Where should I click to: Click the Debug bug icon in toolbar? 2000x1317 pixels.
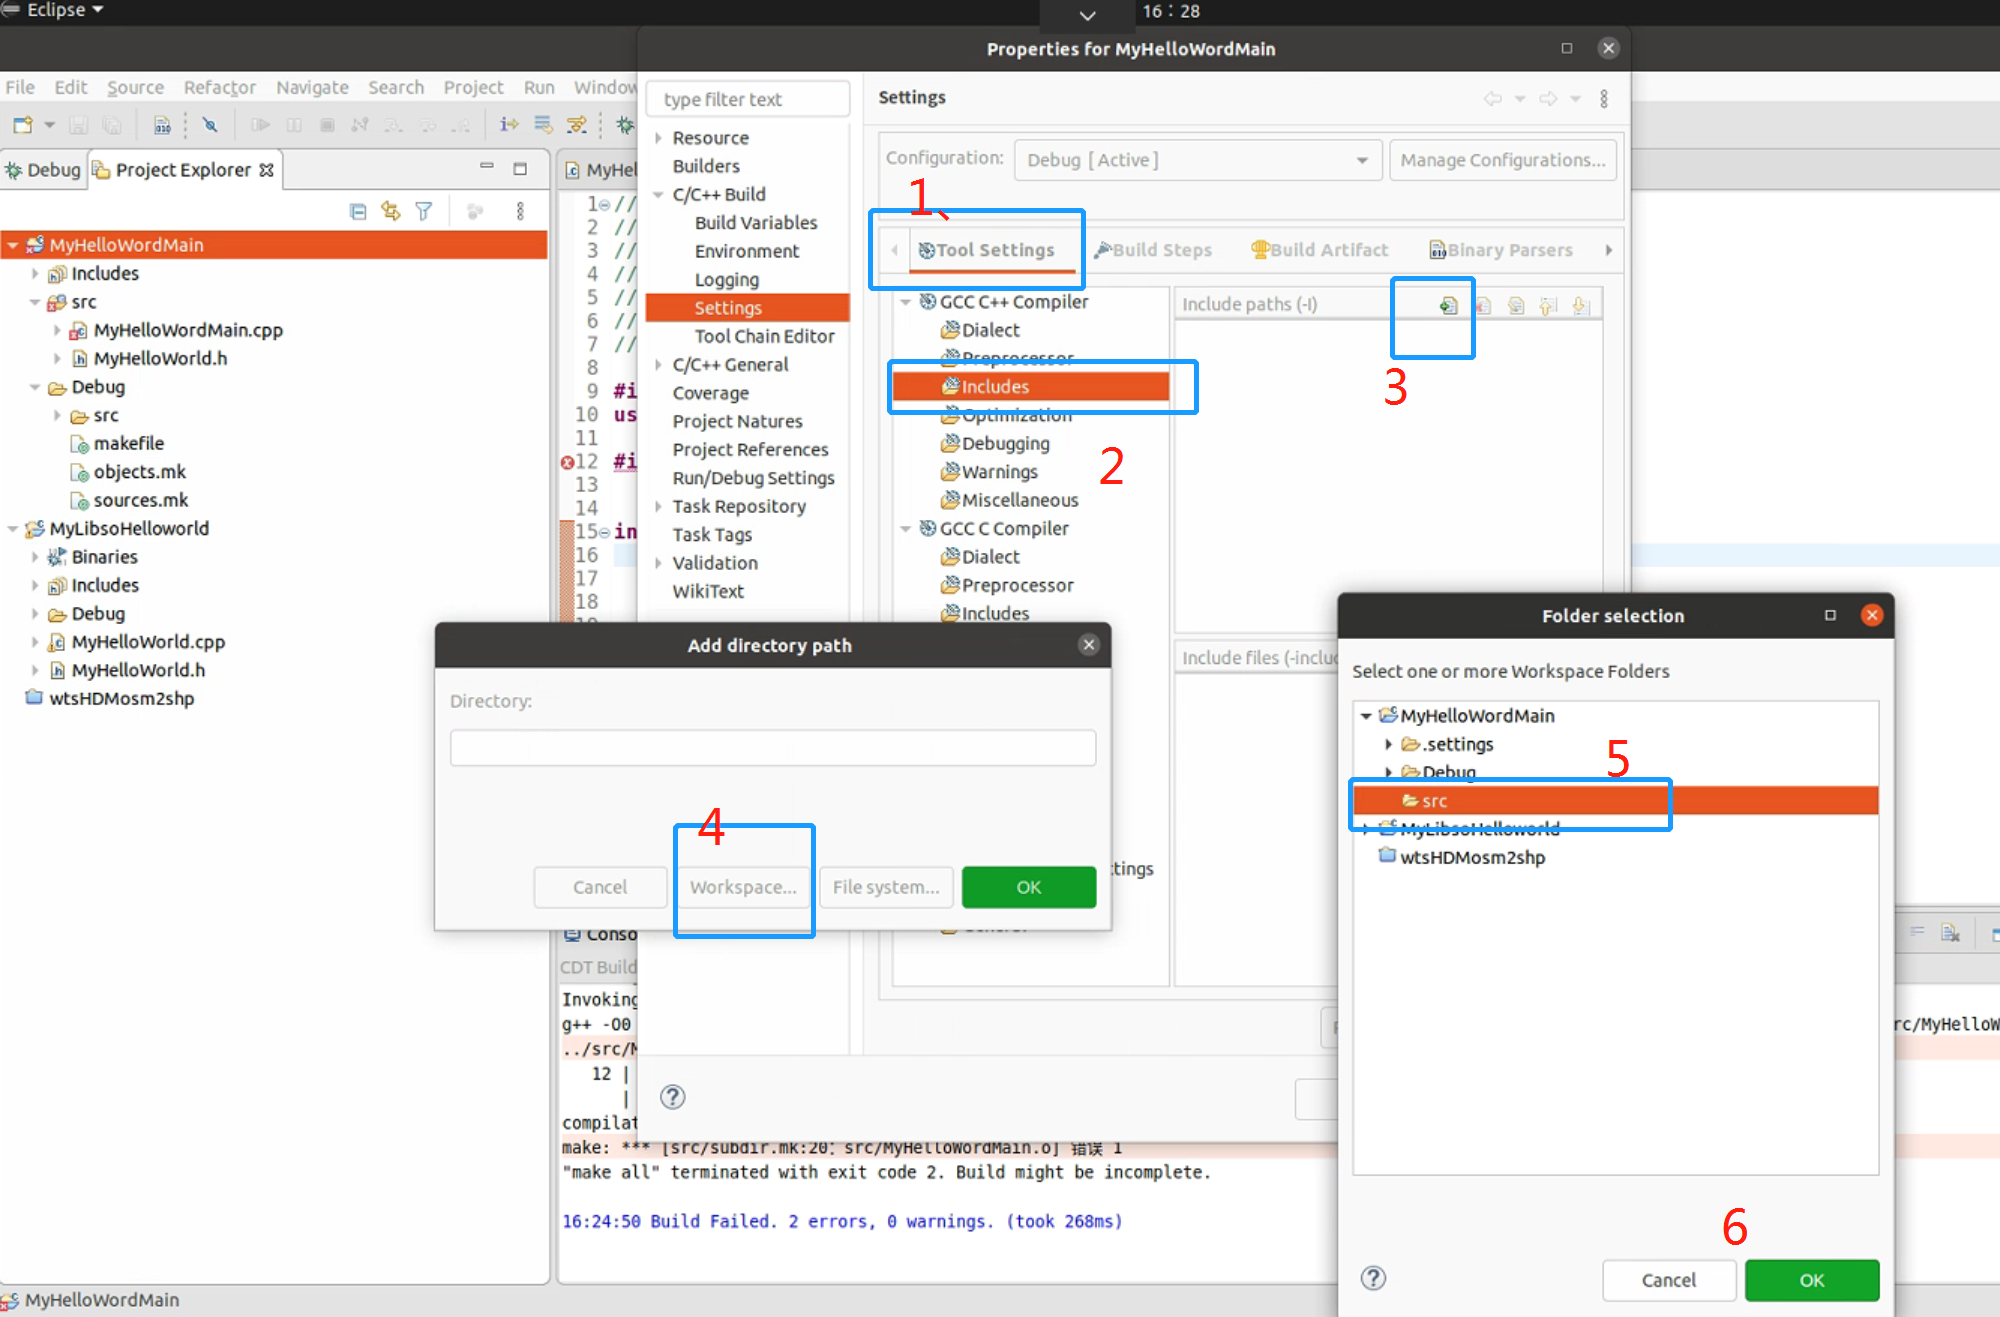(625, 123)
